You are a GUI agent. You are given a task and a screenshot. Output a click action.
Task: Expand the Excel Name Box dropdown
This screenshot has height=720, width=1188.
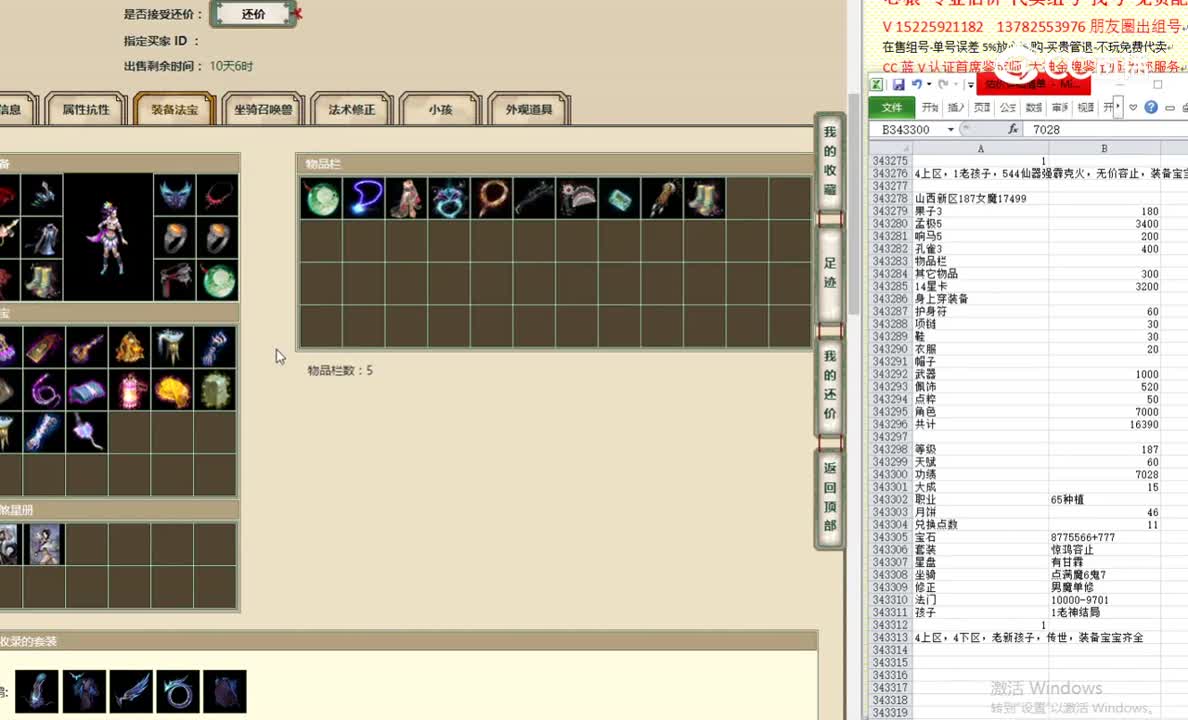pos(950,130)
